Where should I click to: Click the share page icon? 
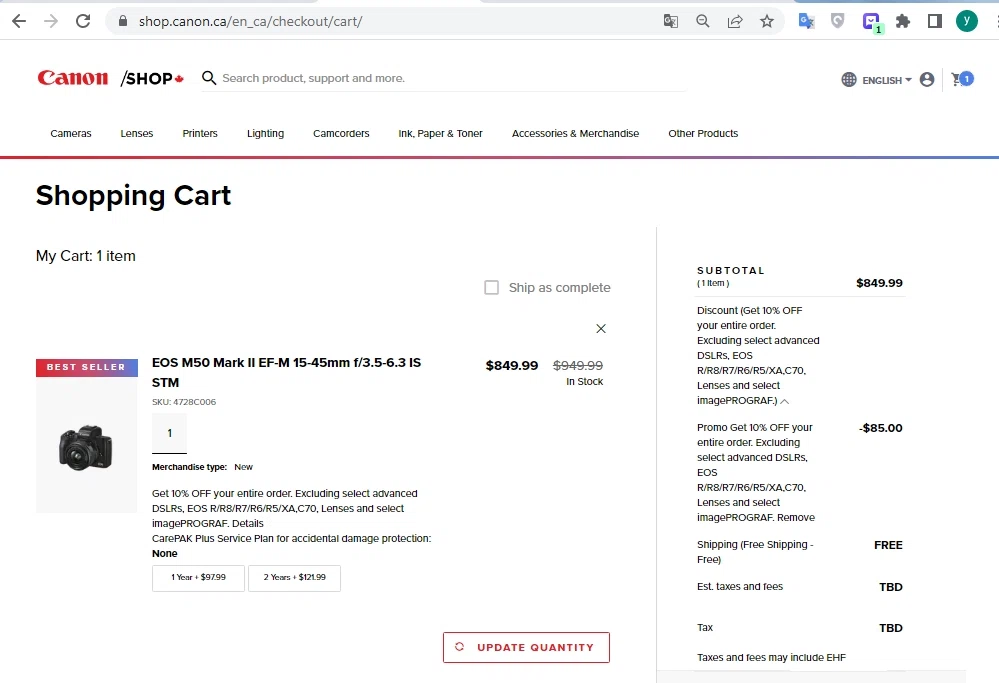pyautogui.click(x=735, y=21)
